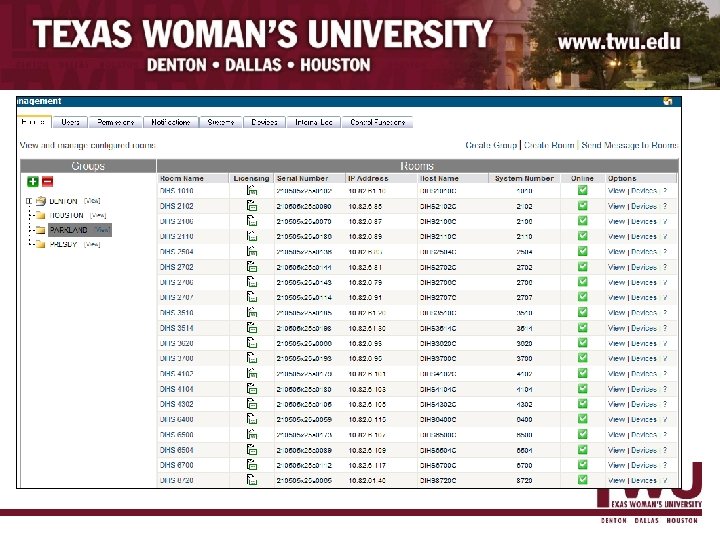Click the PRESBY group folder icon
The image size is (720, 540).
41,244
